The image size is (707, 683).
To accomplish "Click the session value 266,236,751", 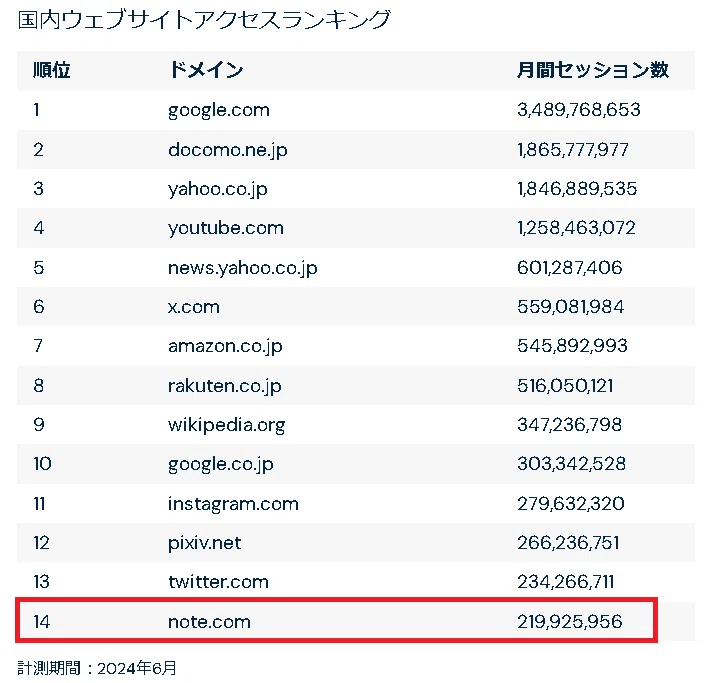I will [568, 542].
